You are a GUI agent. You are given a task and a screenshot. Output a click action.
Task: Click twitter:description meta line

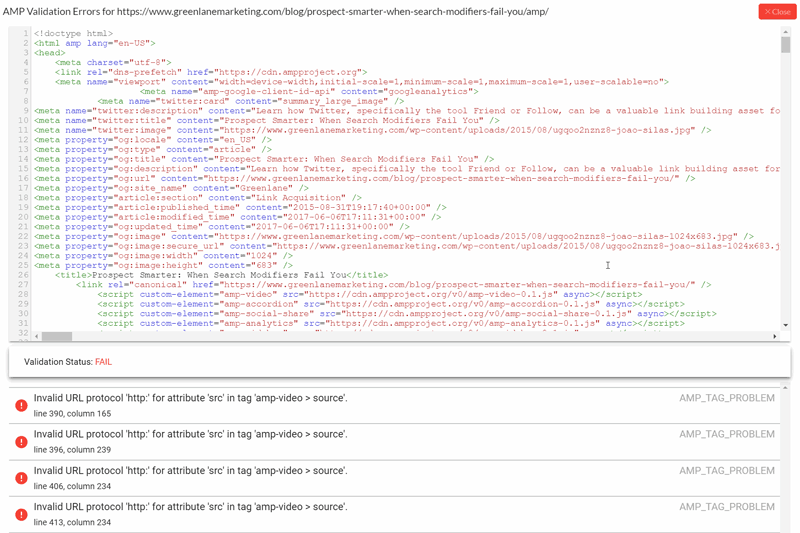click(x=407, y=111)
